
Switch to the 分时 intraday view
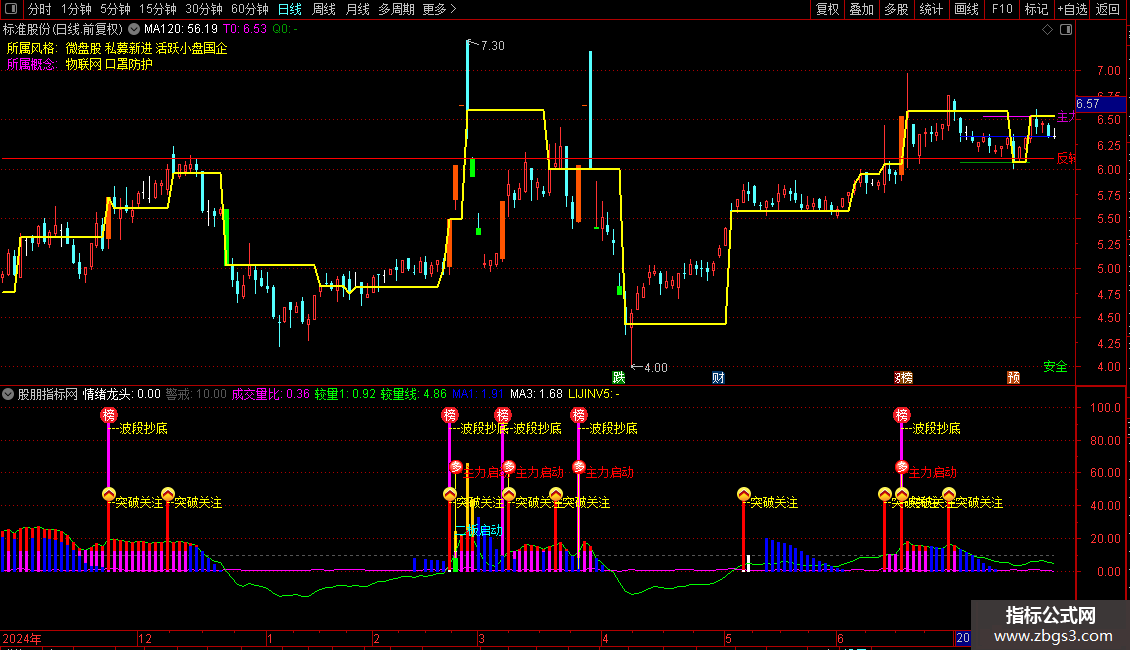(40, 9)
